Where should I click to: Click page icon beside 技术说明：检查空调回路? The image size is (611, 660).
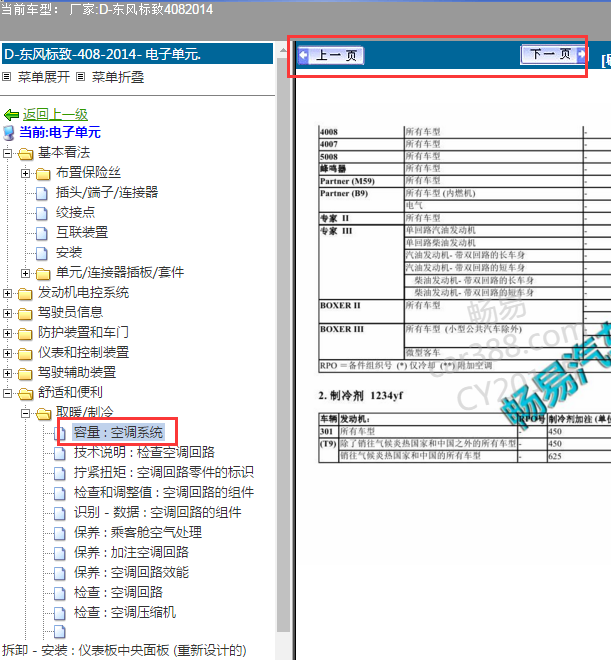coord(60,453)
